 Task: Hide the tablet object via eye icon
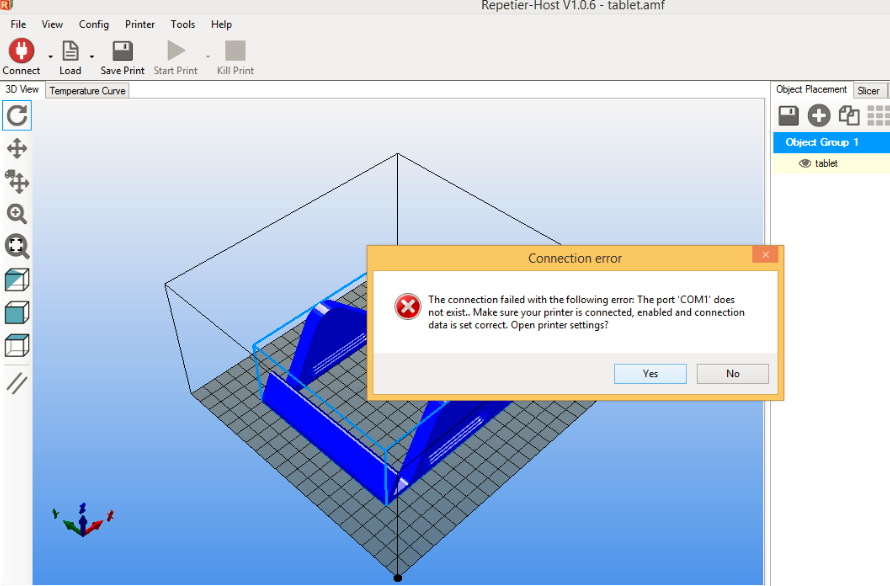805,163
